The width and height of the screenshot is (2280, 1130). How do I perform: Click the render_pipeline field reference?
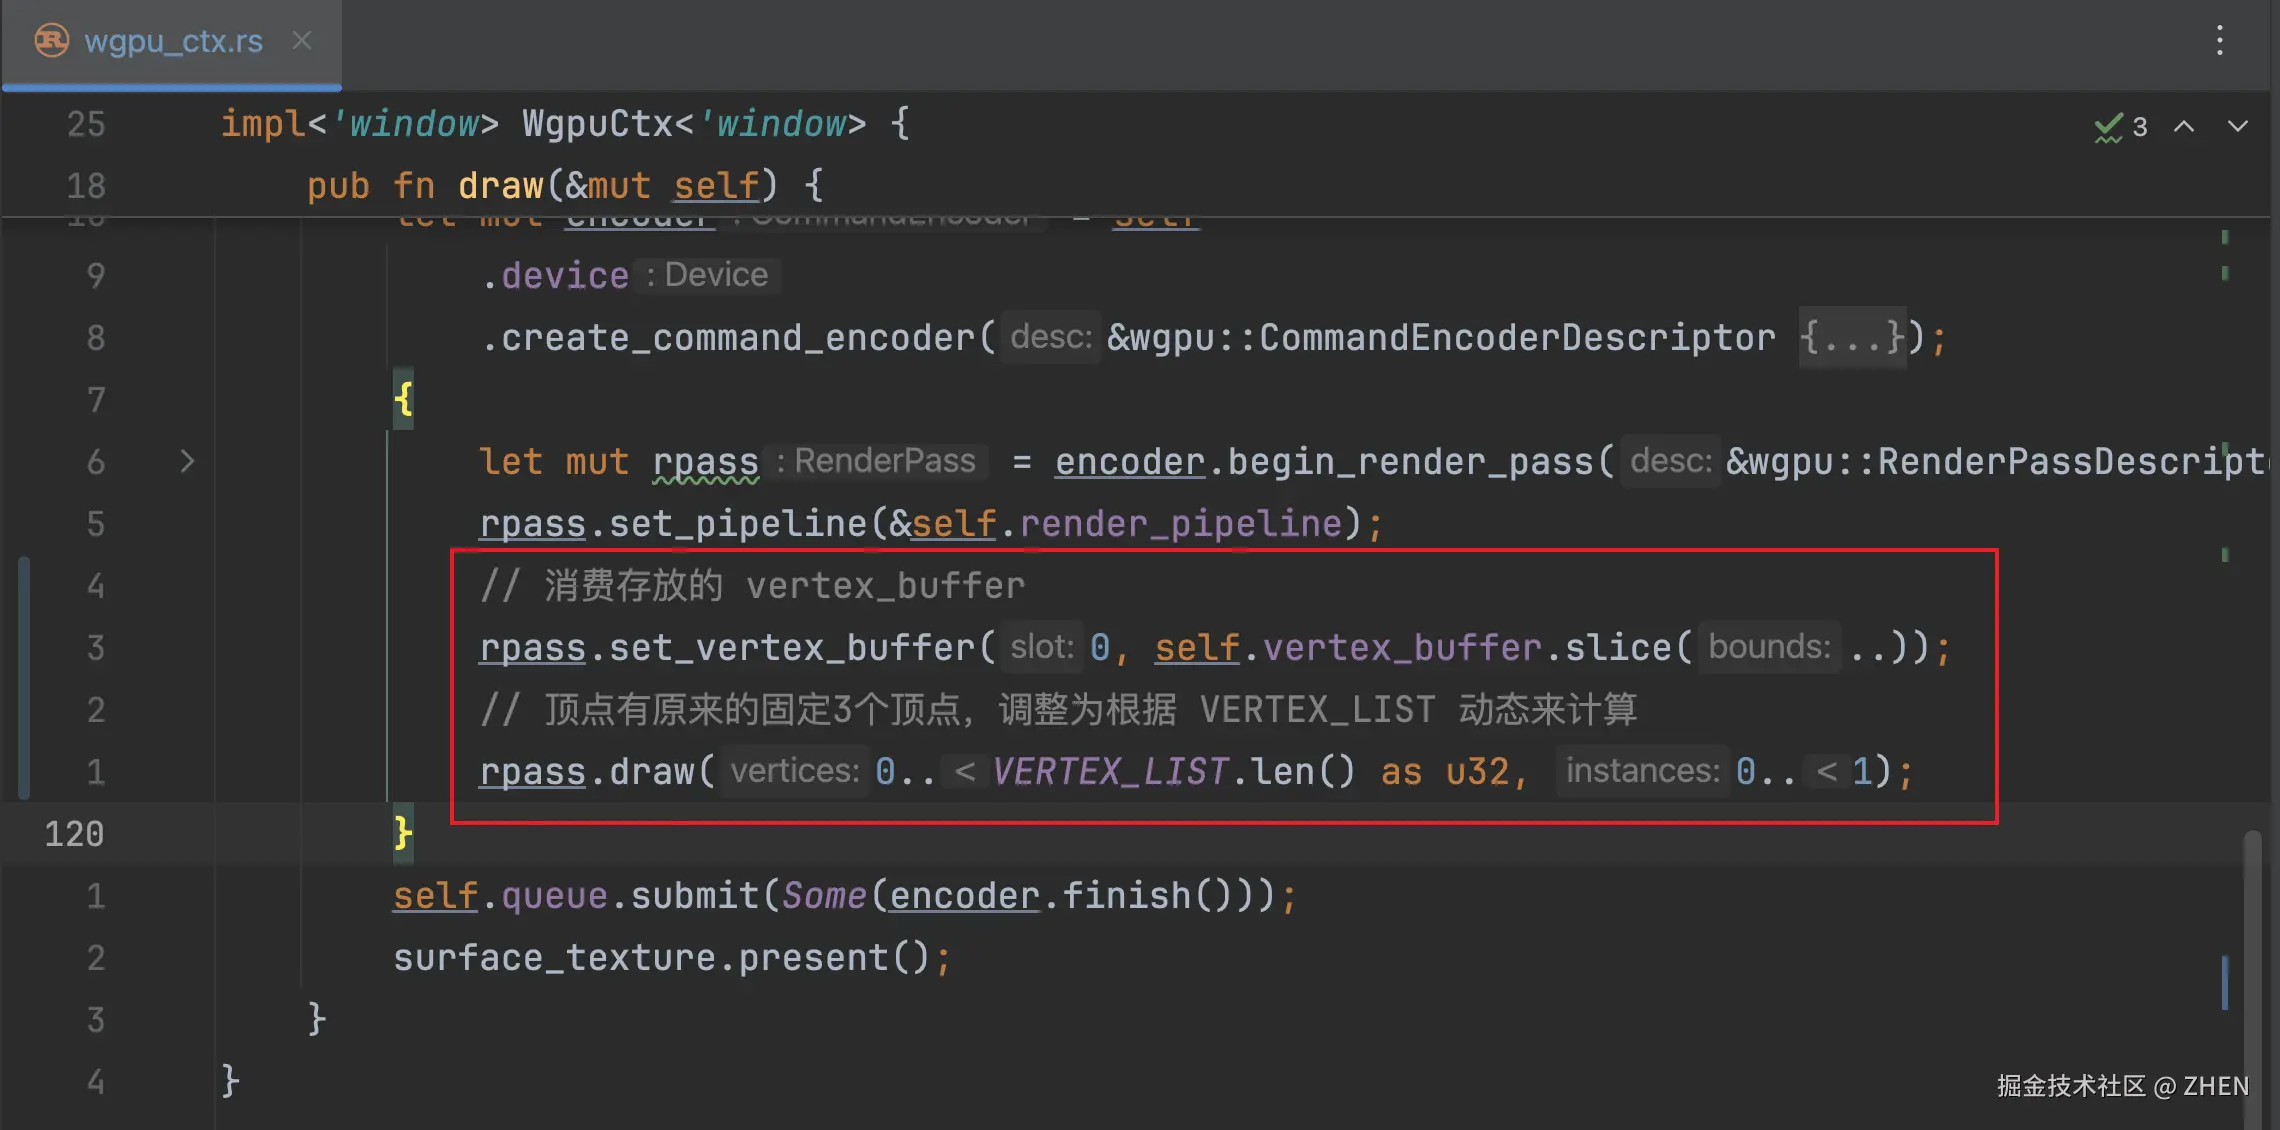(1181, 524)
